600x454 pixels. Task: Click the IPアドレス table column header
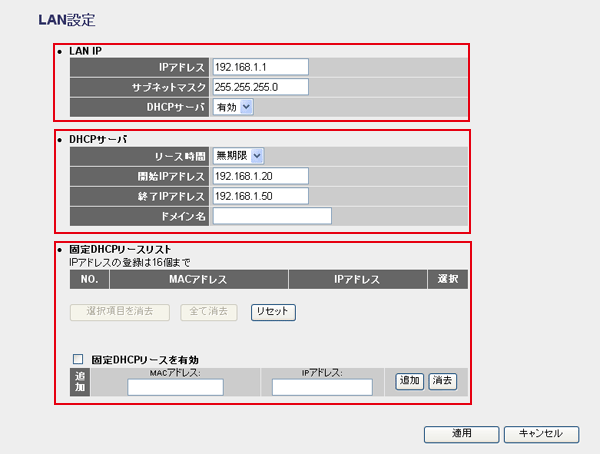357,279
